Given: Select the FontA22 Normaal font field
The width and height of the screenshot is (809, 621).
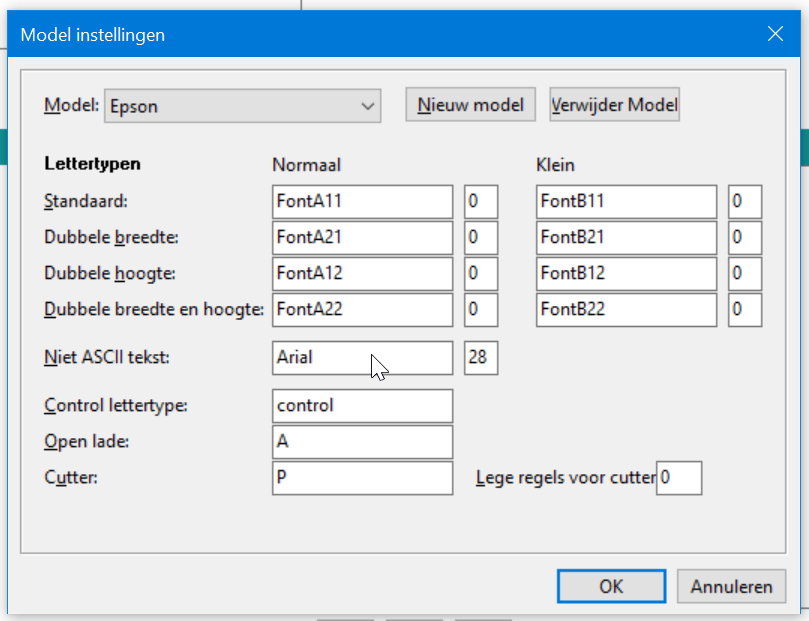Looking at the screenshot, I should pyautogui.click(x=363, y=310).
